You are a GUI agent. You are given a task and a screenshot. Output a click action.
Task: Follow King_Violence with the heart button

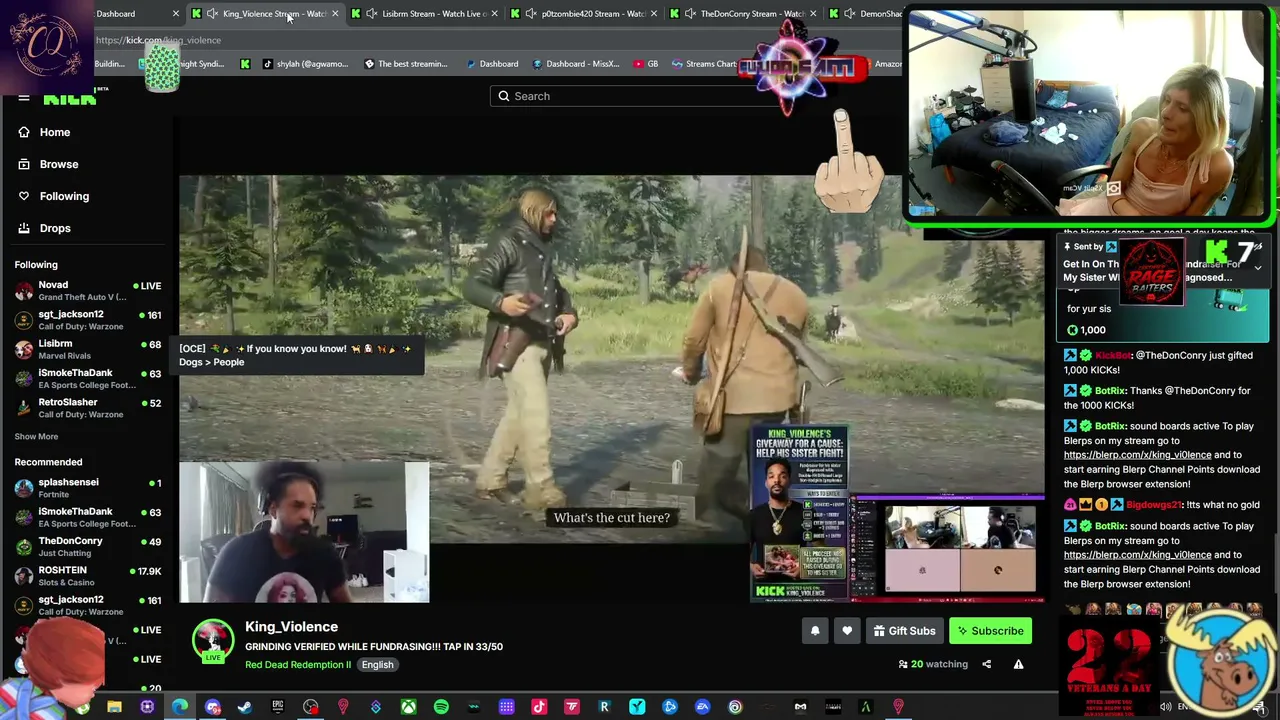click(847, 631)
